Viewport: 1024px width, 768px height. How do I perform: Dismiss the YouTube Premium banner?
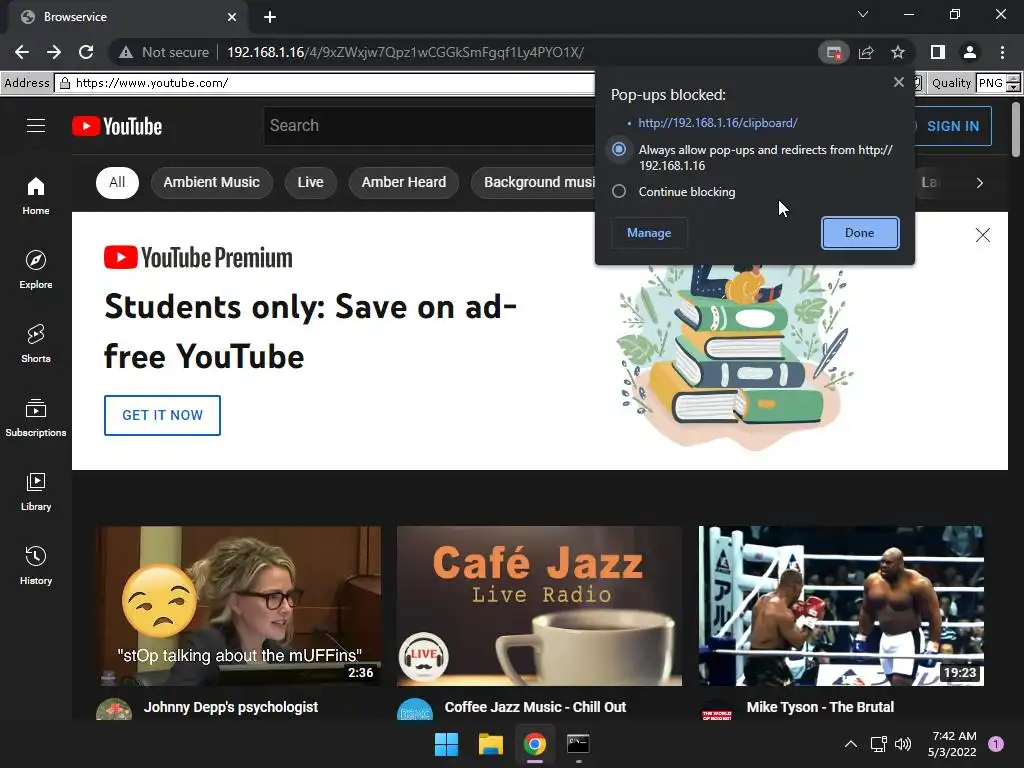[x=982, y=235]
